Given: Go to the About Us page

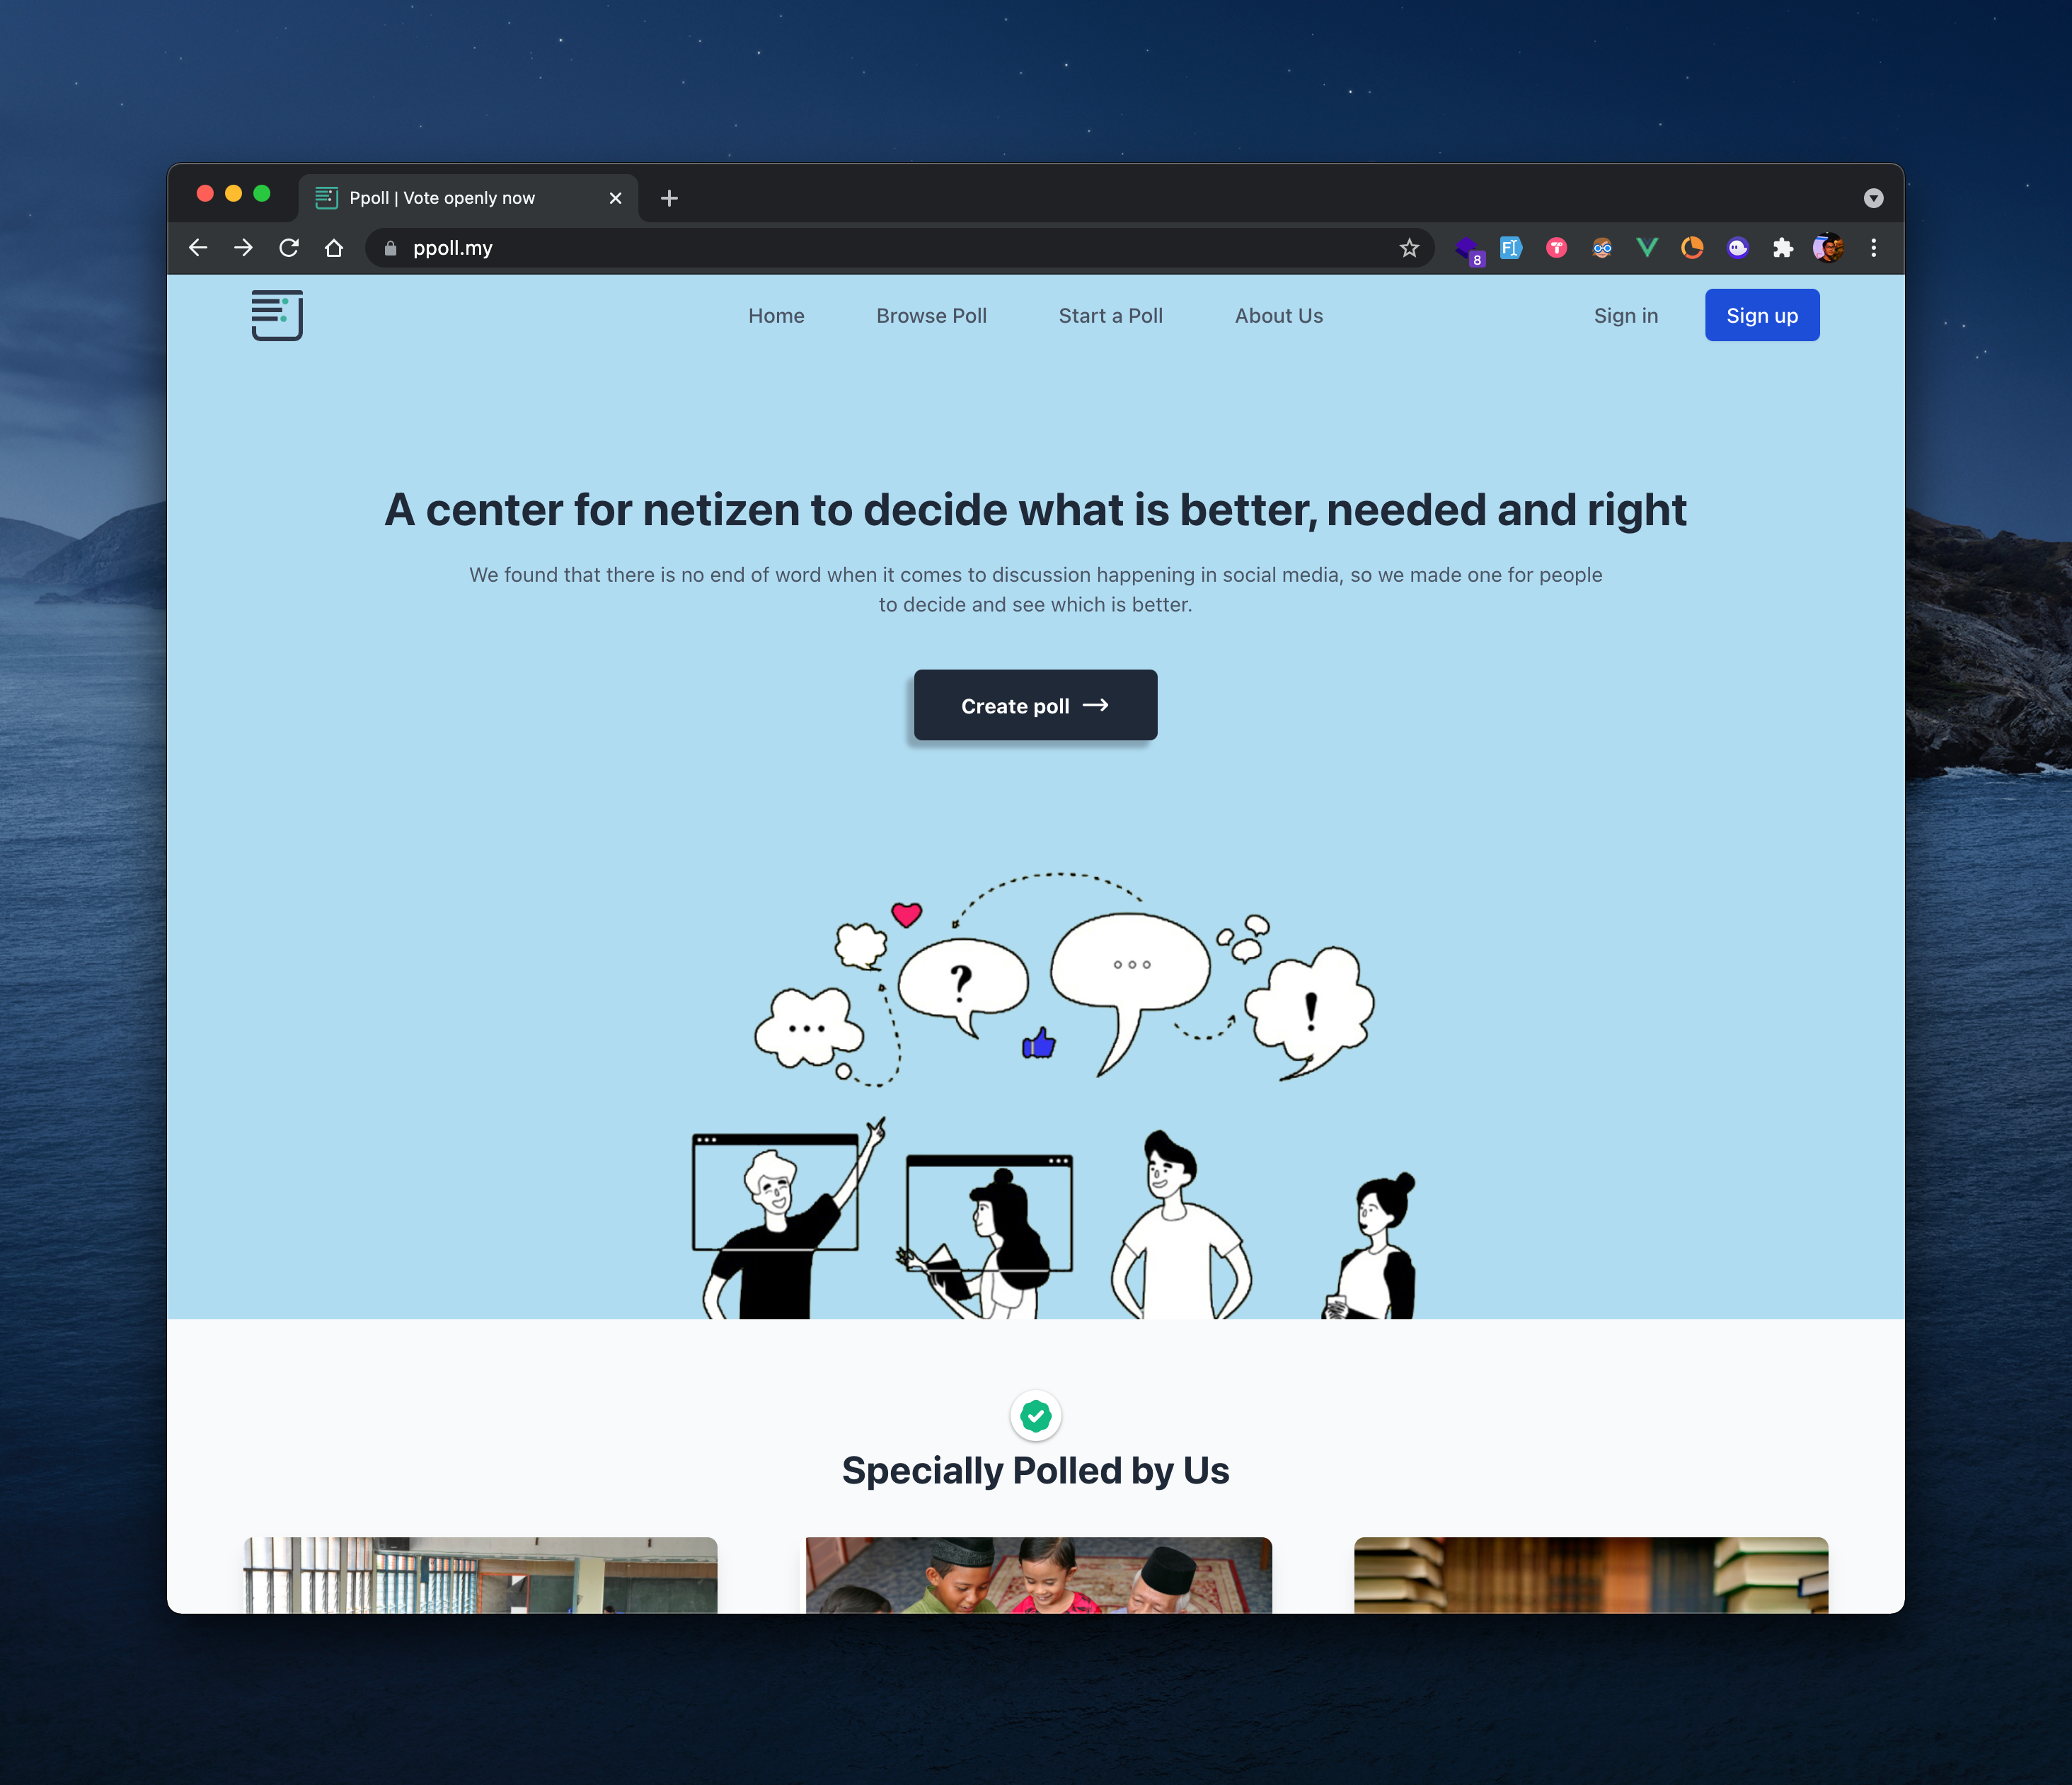Looking at the screenshot, I should click(1278, 316).
